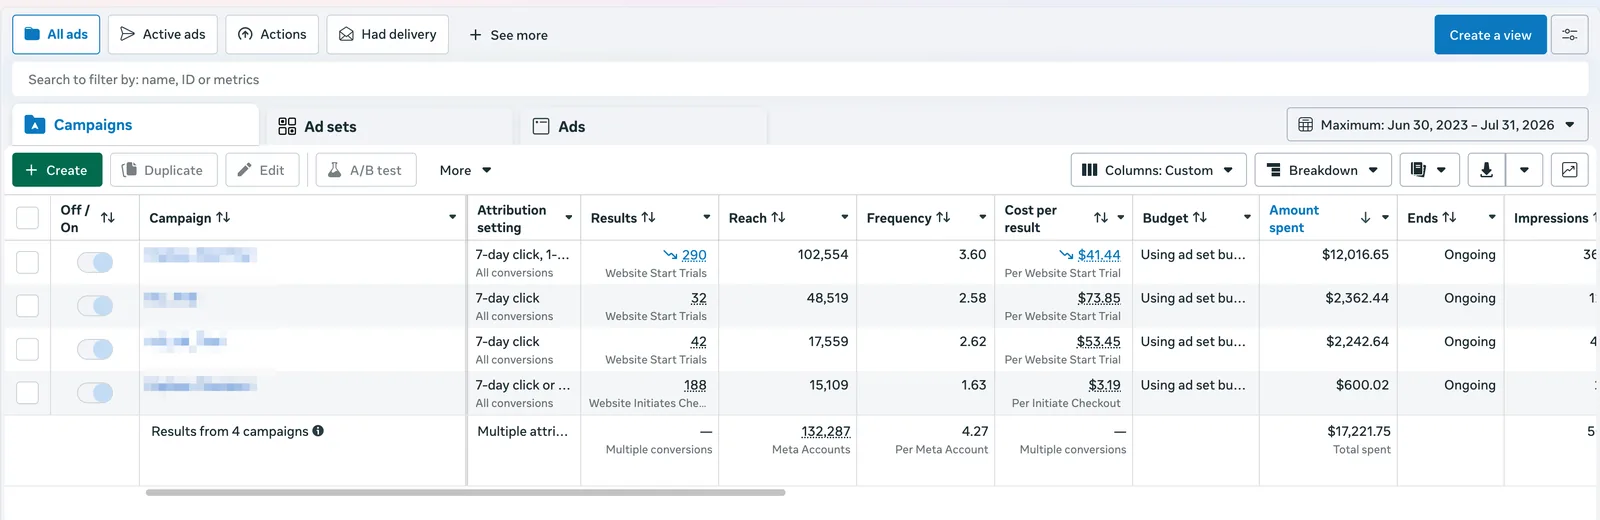Viewport: 1600px width, 520px height.
Task: Check the campaign with 290 results
Action: pyautogui.click(x=28, y=262)
